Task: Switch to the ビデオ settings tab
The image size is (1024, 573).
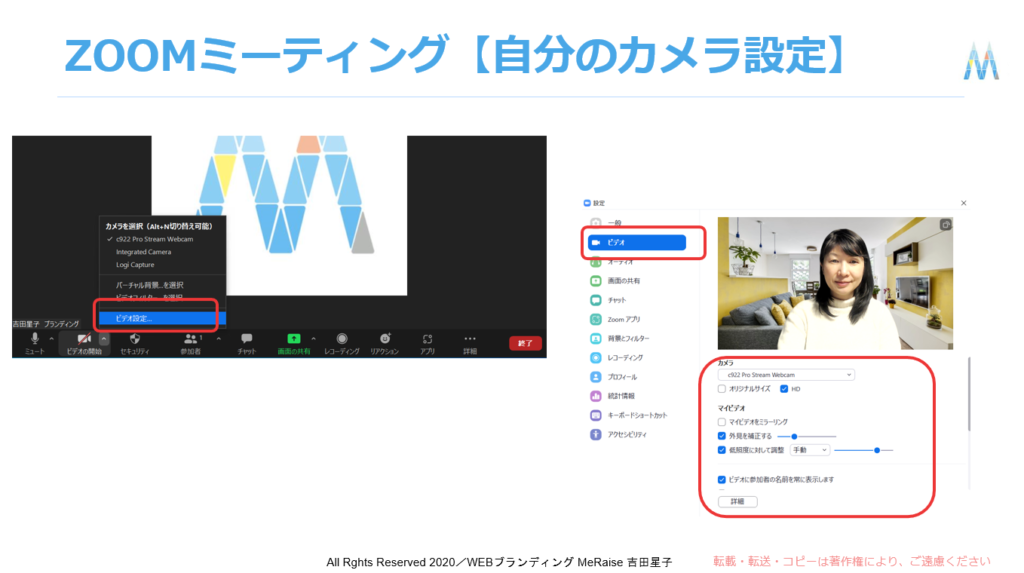Action: coord(637,242)
